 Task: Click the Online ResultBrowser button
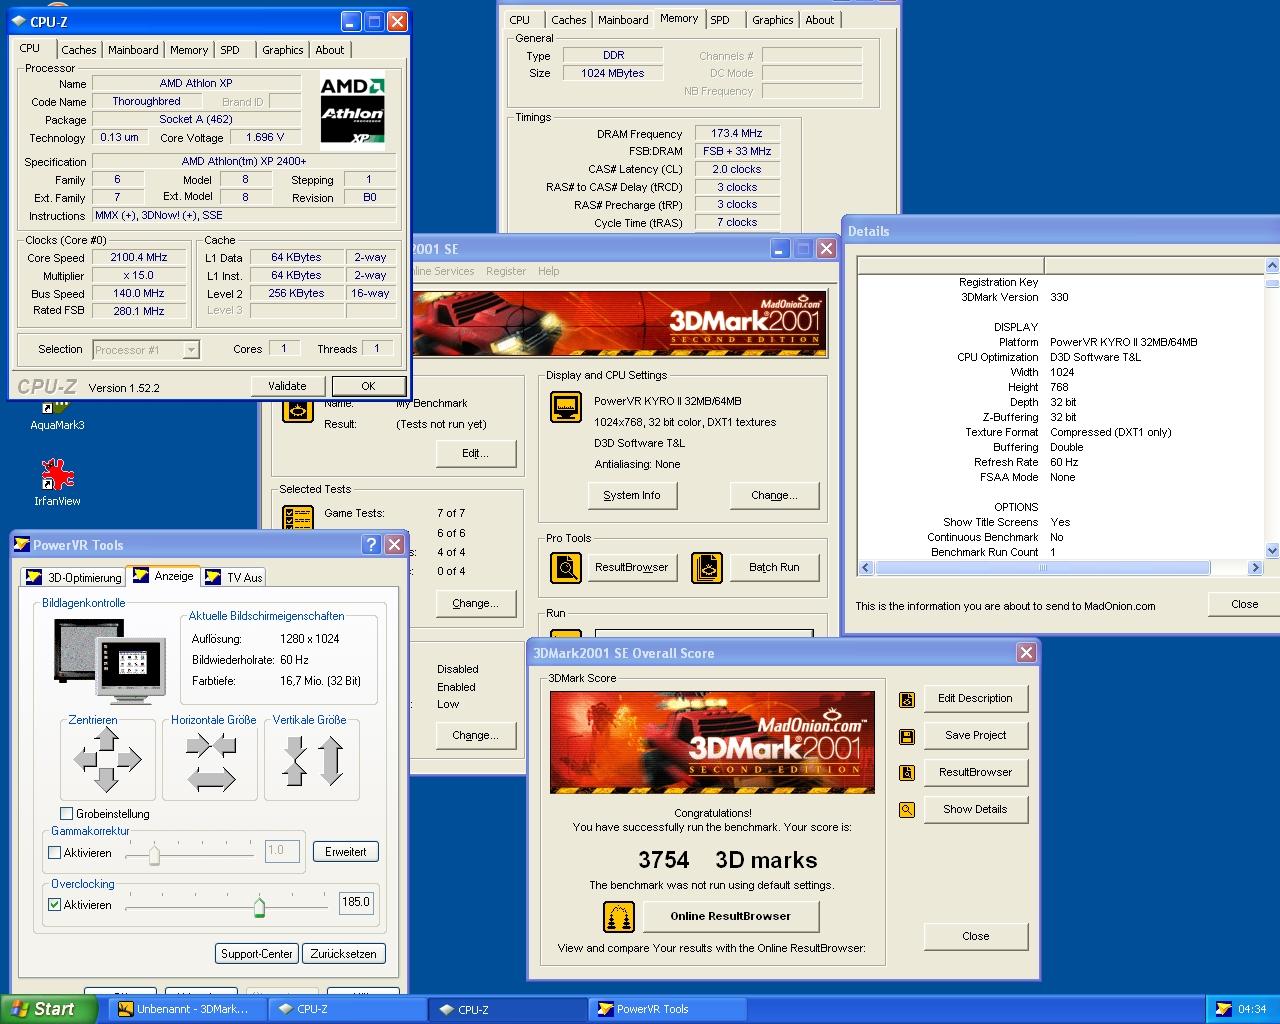[730, 916]
